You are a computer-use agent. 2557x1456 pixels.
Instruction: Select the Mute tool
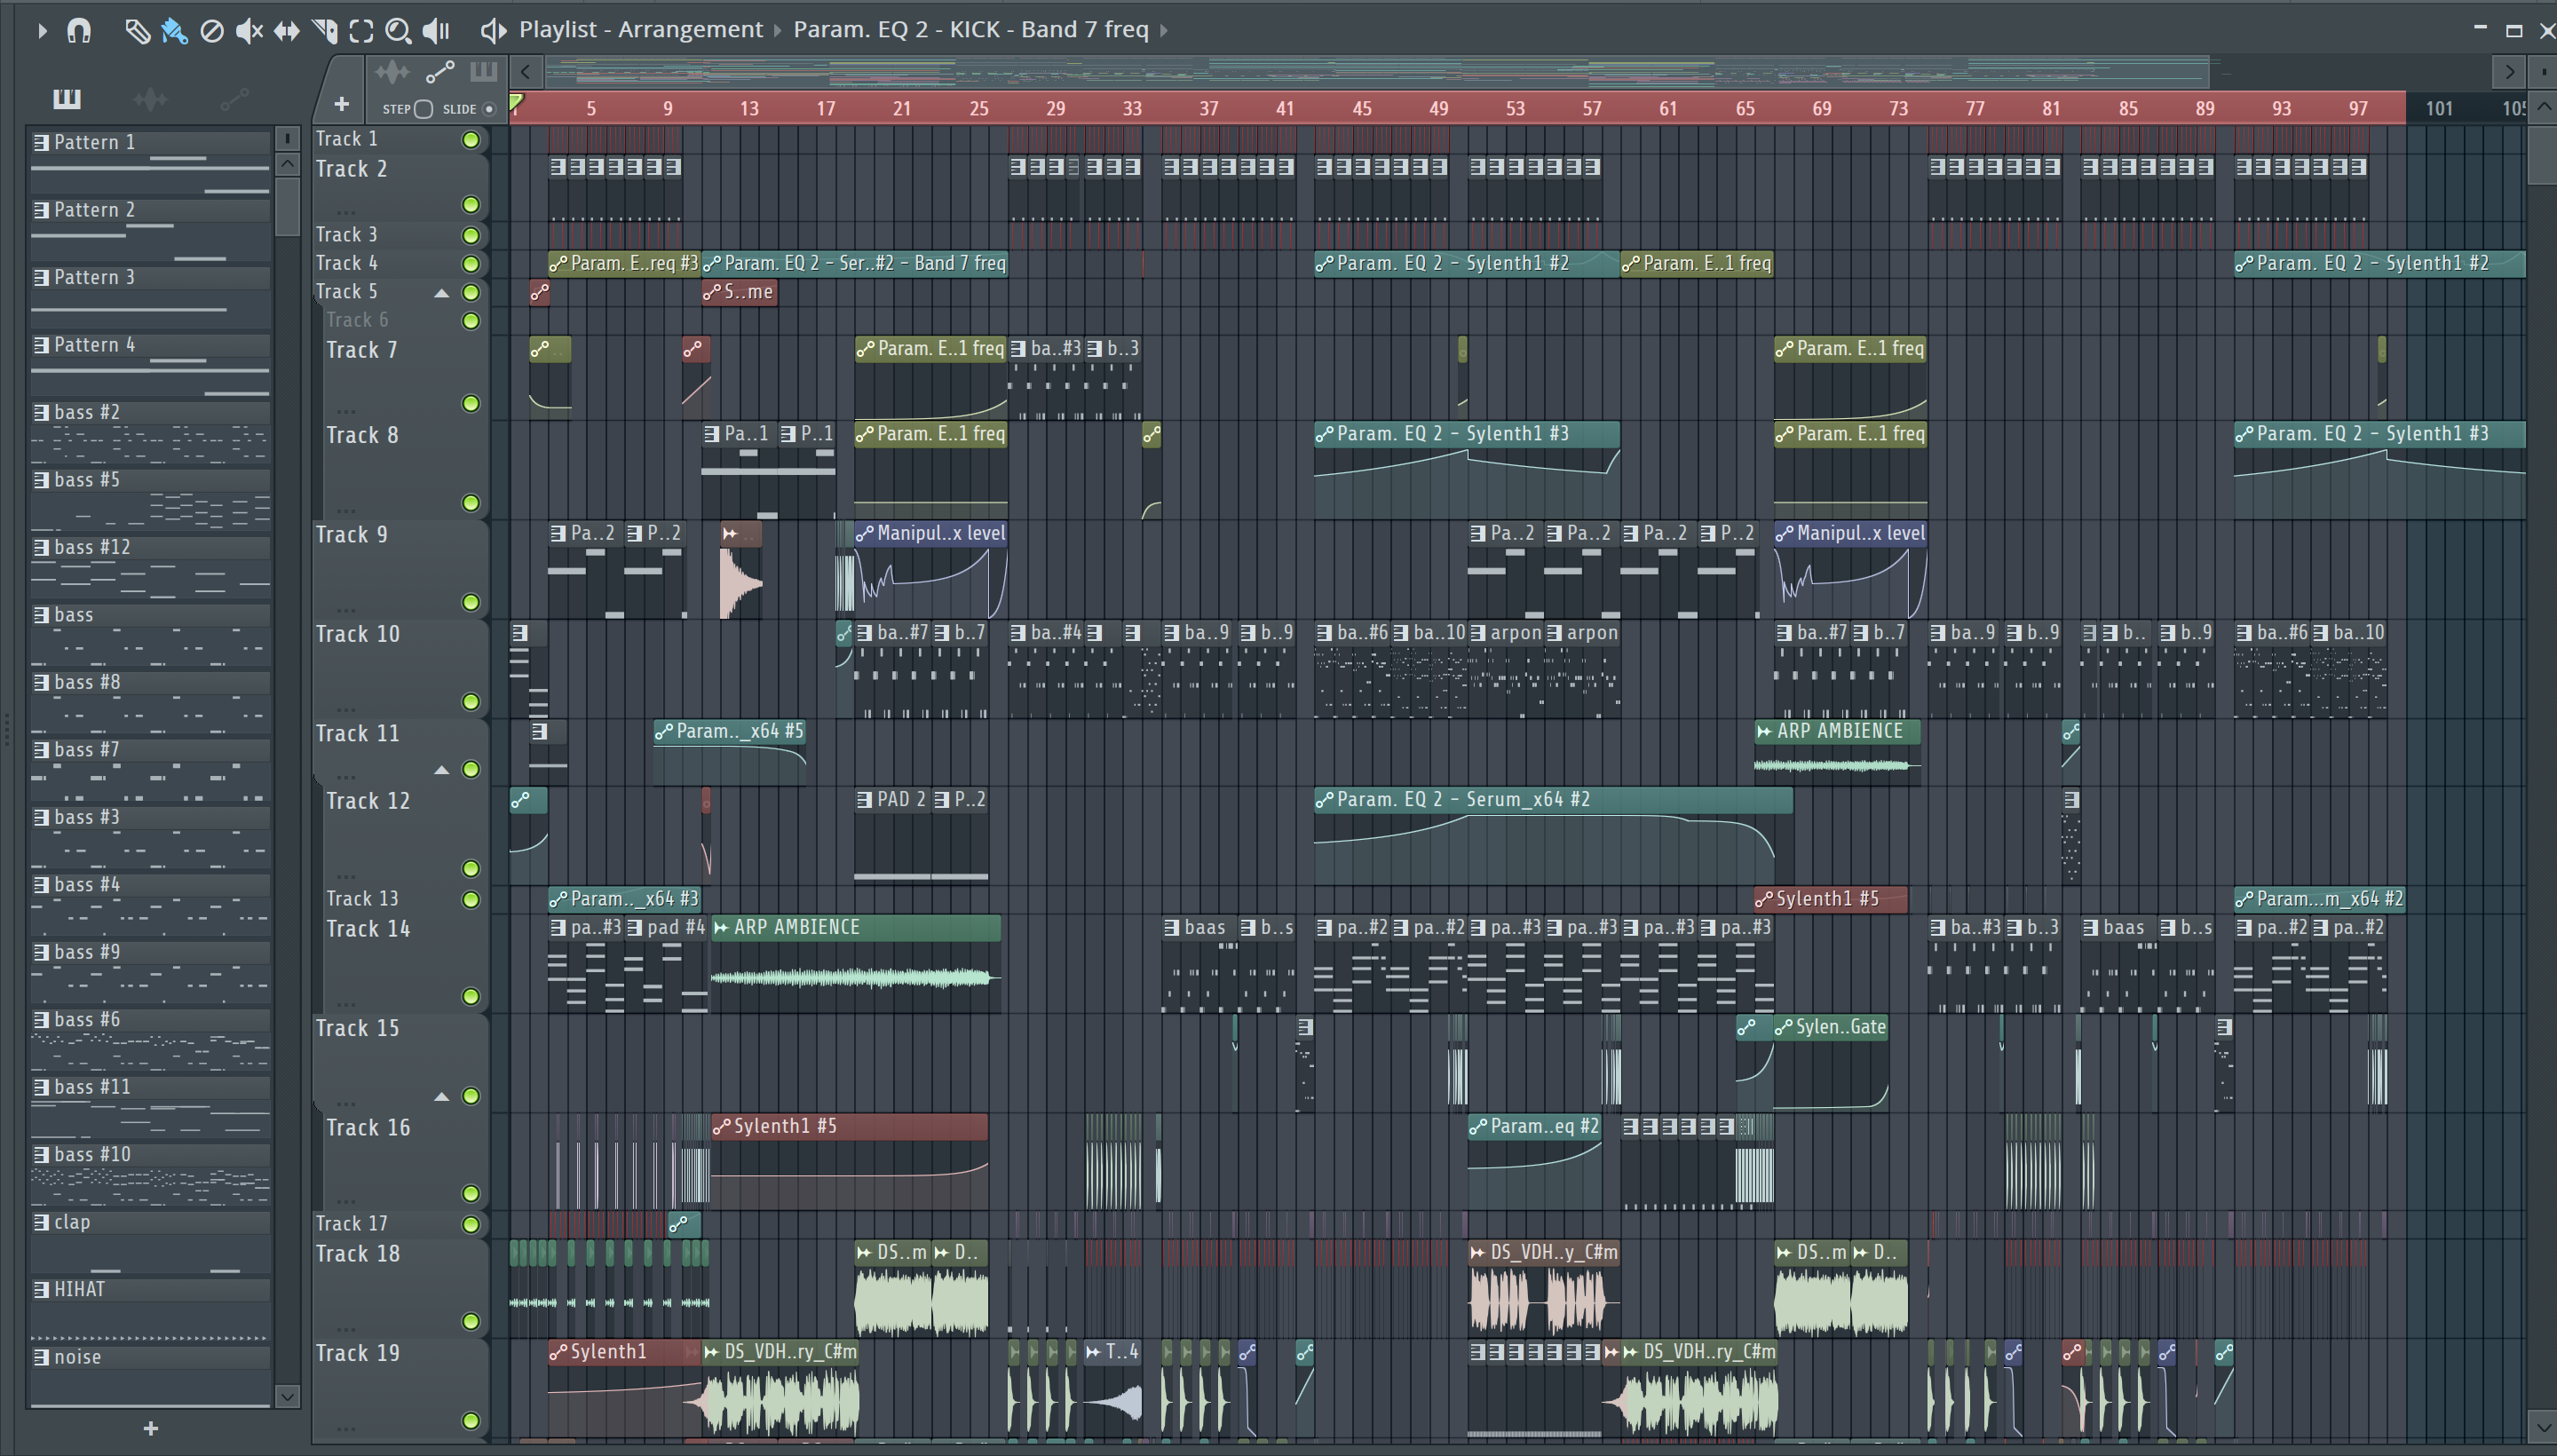249,31
